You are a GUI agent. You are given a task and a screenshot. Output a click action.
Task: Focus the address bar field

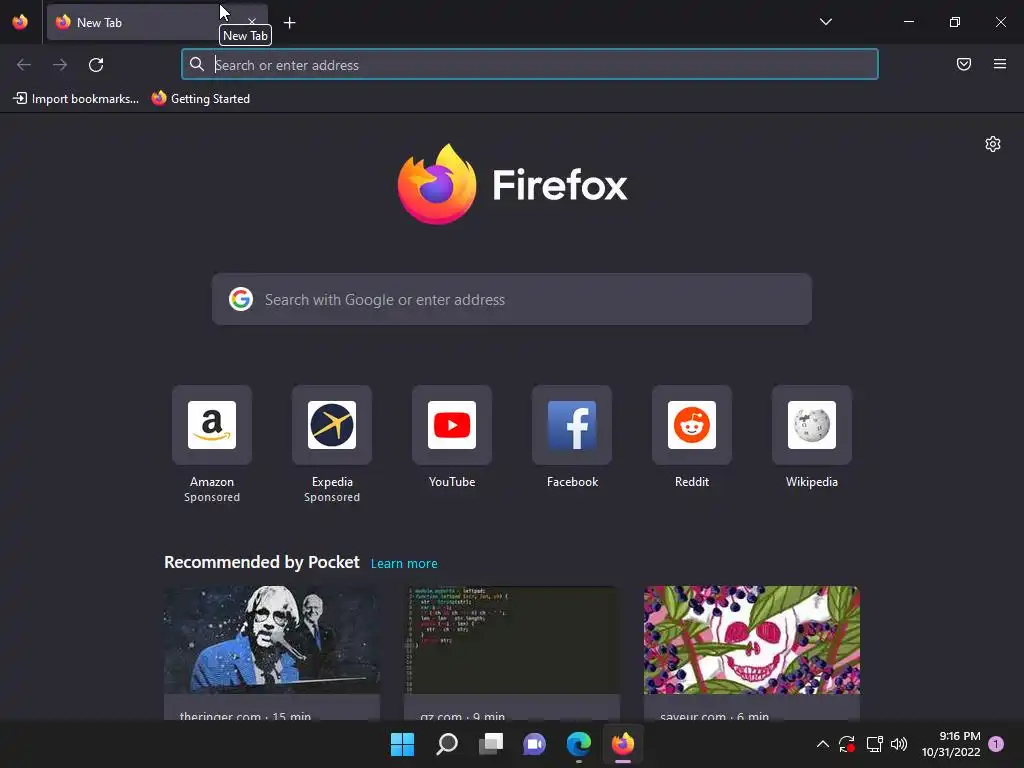tap(530, 65)
